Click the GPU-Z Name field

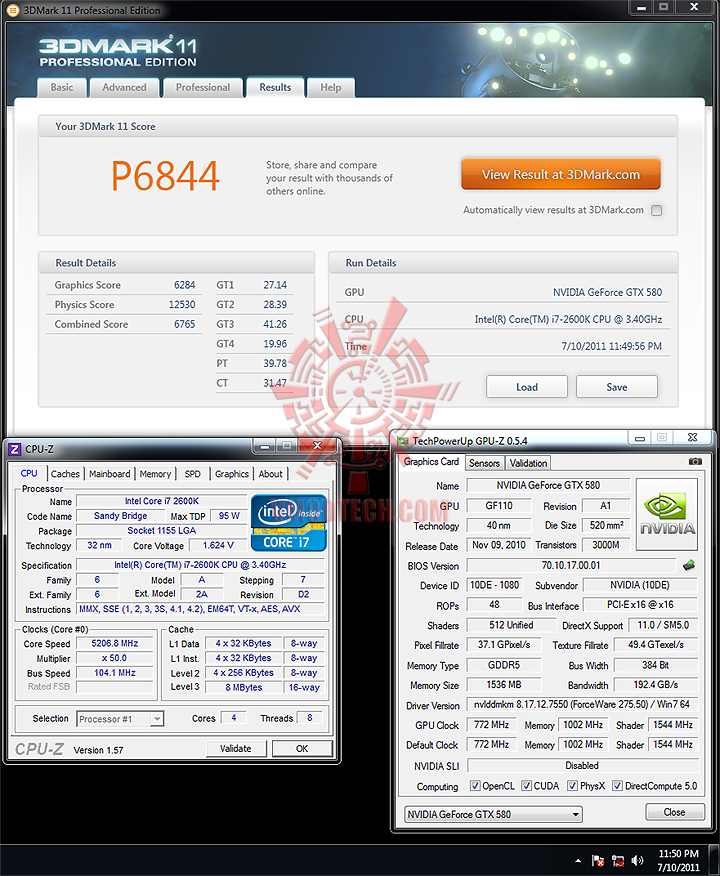pos(548,485)
